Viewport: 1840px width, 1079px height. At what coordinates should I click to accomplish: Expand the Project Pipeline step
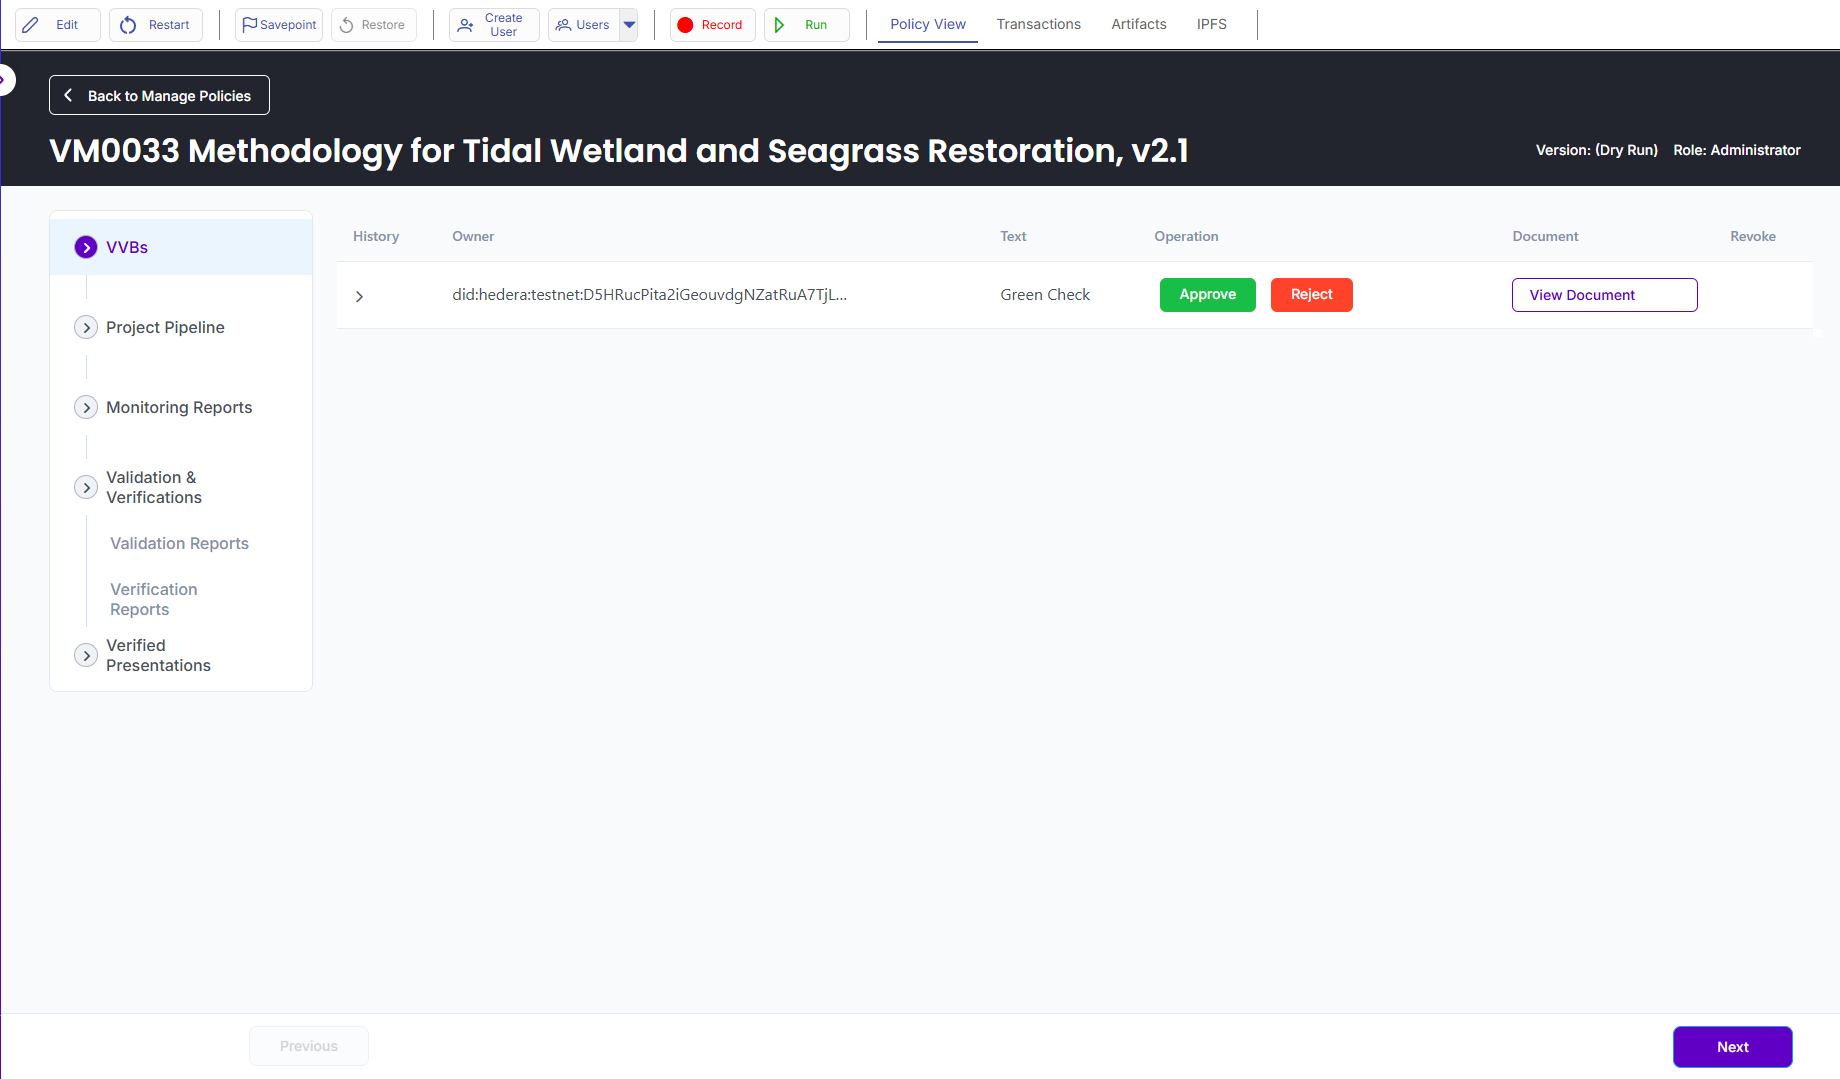[86, 328]
